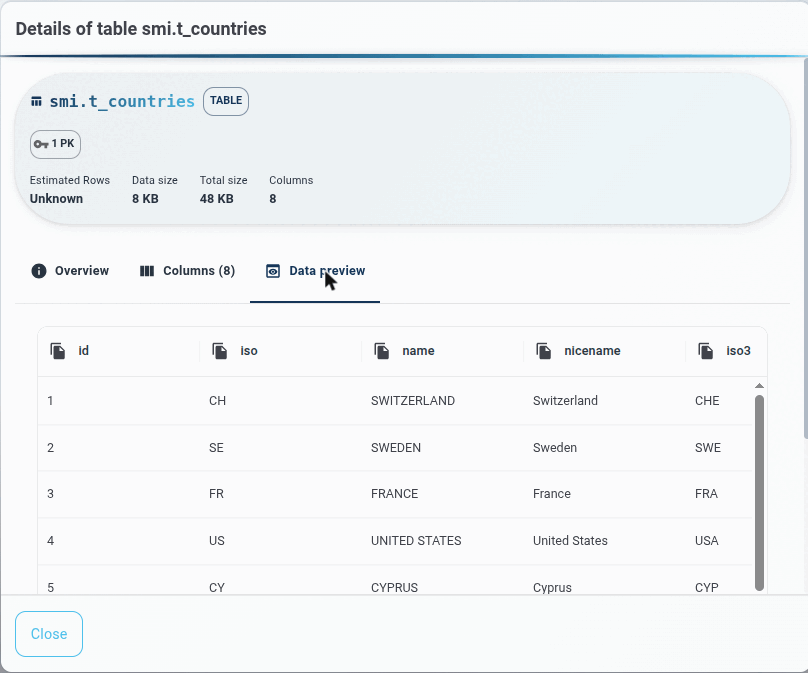Open the Columns (8) tab
Image resolution: width=808 pixels, height=673 pixels.
pos(187,271)
